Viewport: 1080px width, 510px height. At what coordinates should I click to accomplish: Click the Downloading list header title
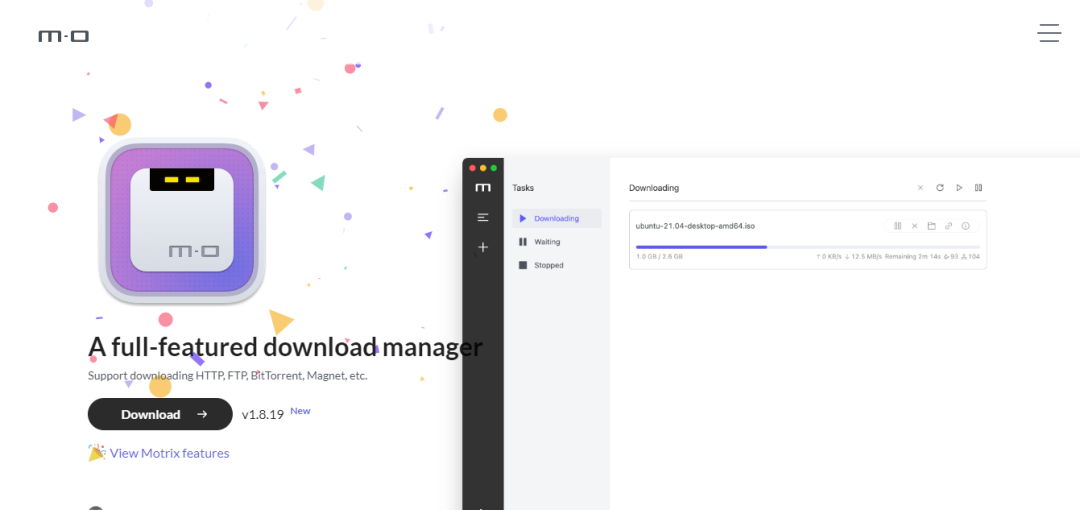tap(654, 187)
